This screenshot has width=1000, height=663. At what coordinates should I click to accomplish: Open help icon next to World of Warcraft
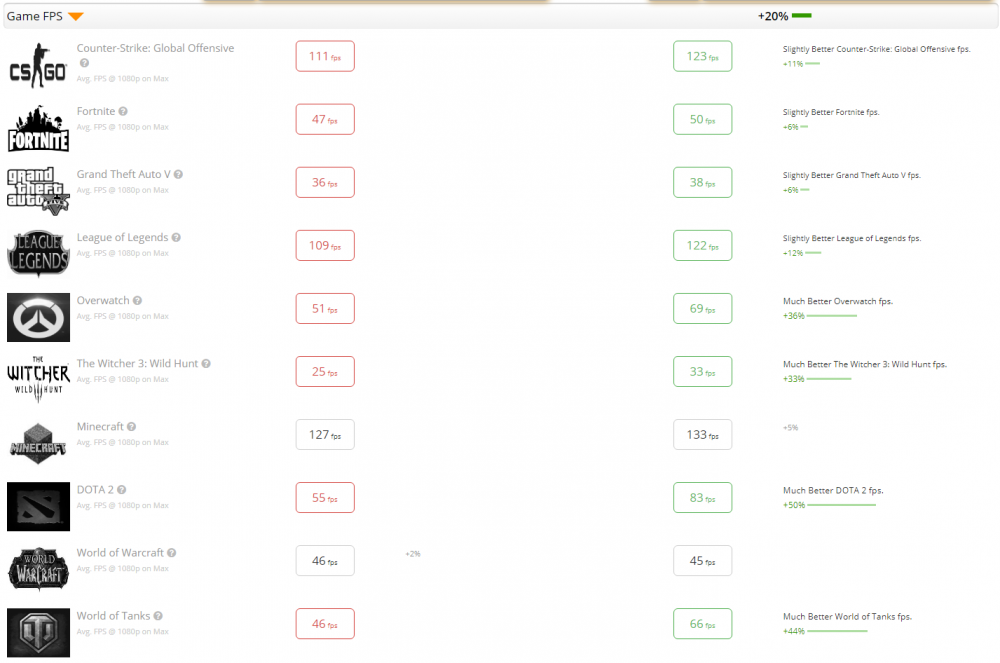click(172, 553)
